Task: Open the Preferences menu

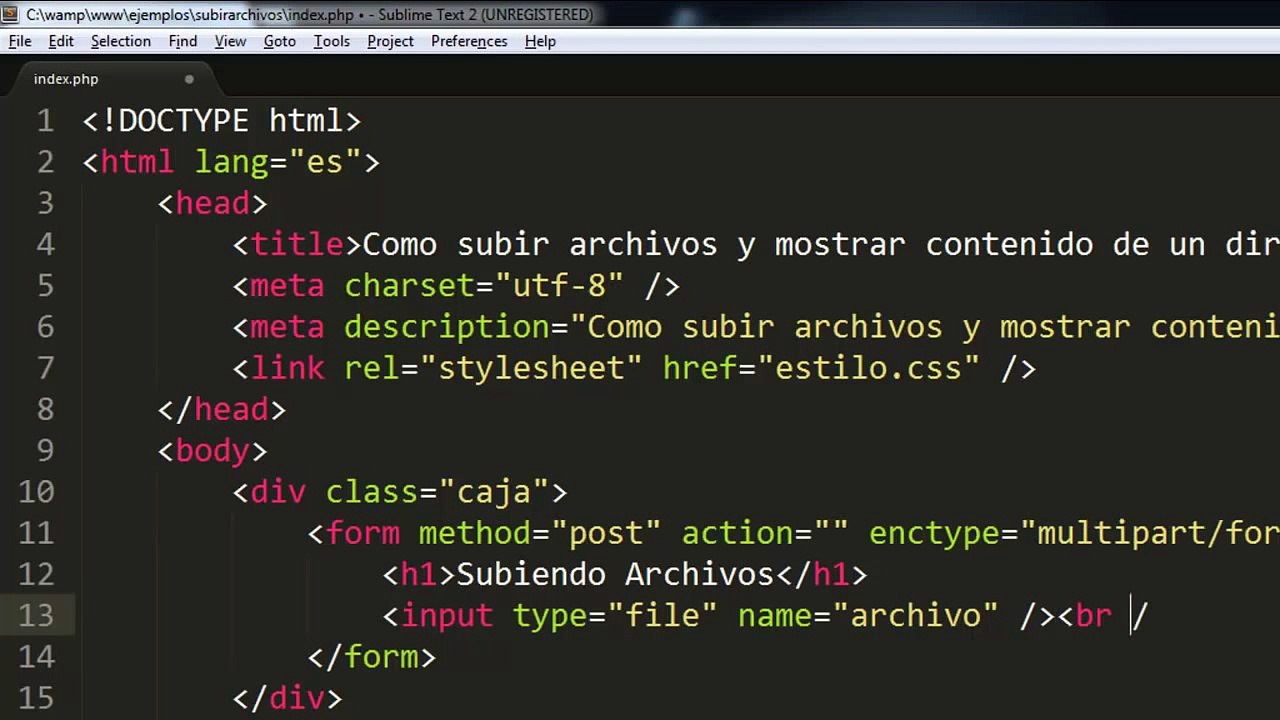Action: pyautogui.click(x=469, y=41)
